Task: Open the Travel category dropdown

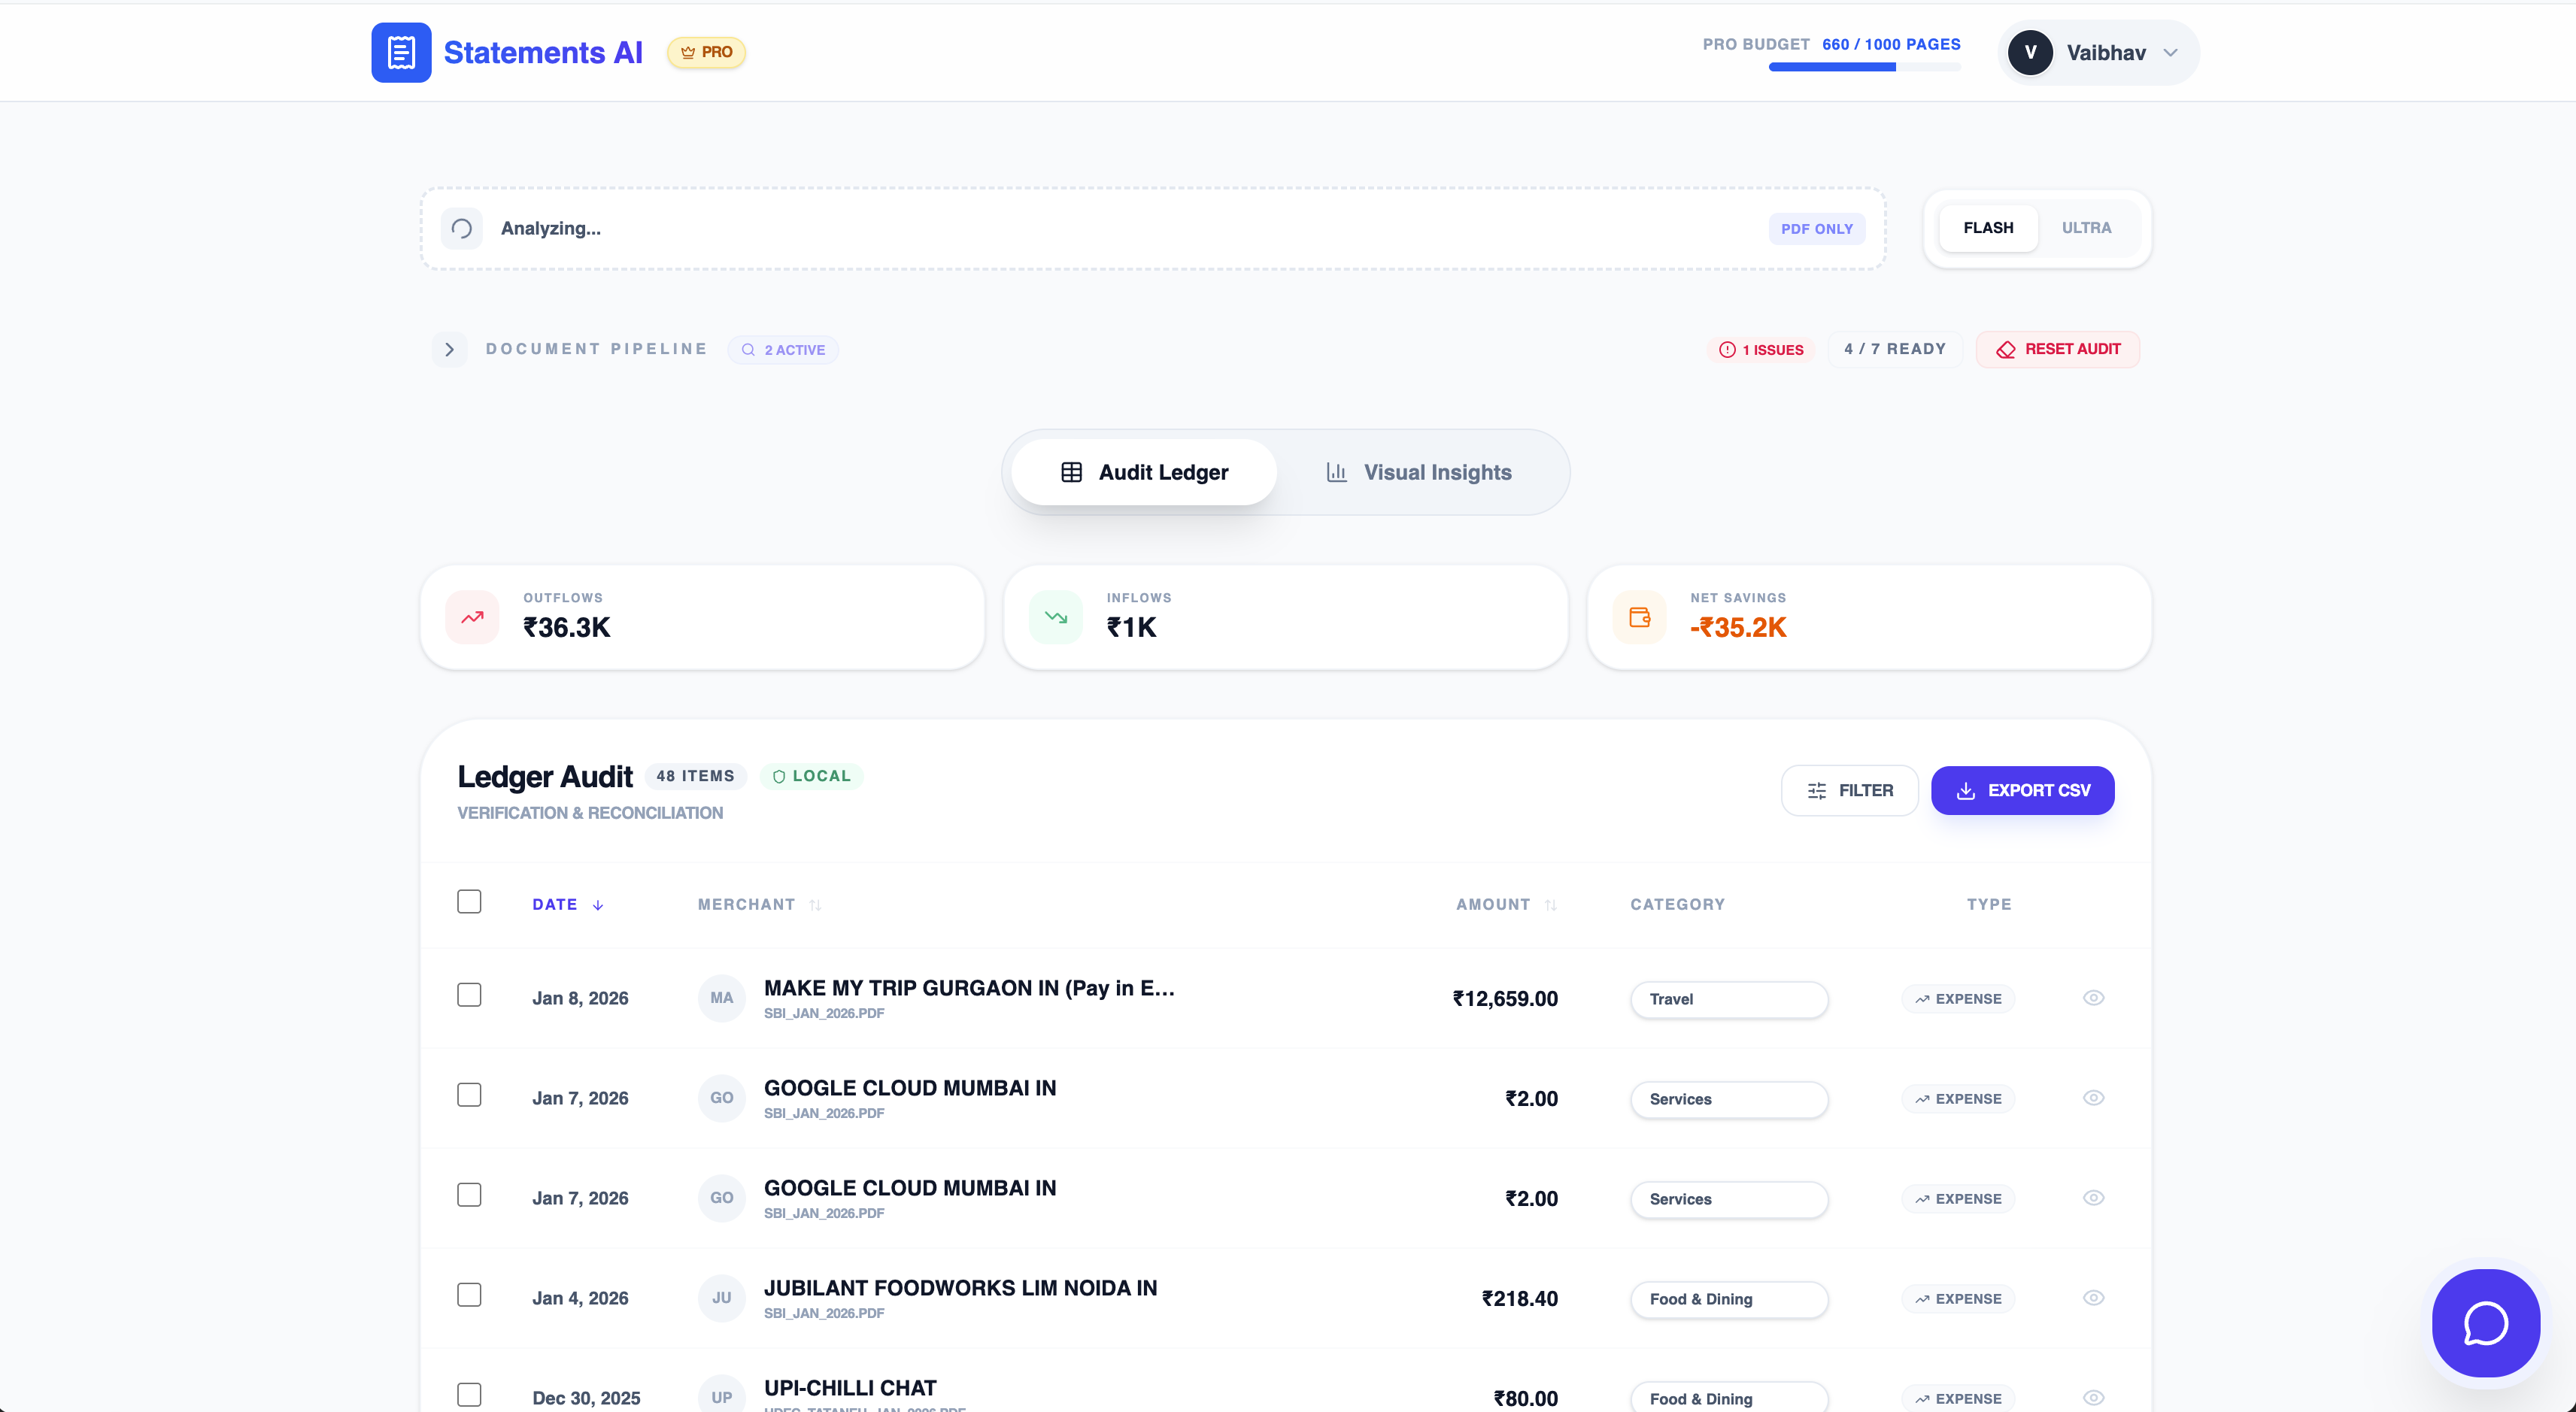Action: 1728,999
